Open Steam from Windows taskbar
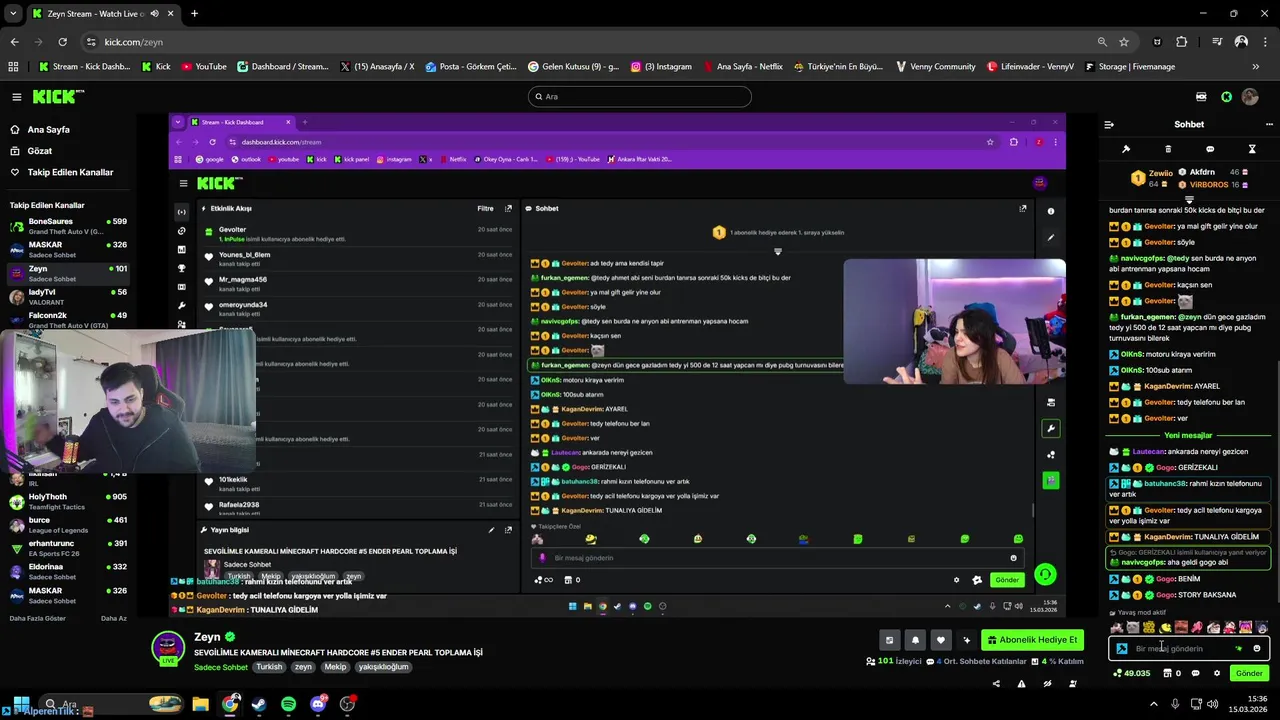The height and width of the screenshot is (720, 1280). pos(259,704)
